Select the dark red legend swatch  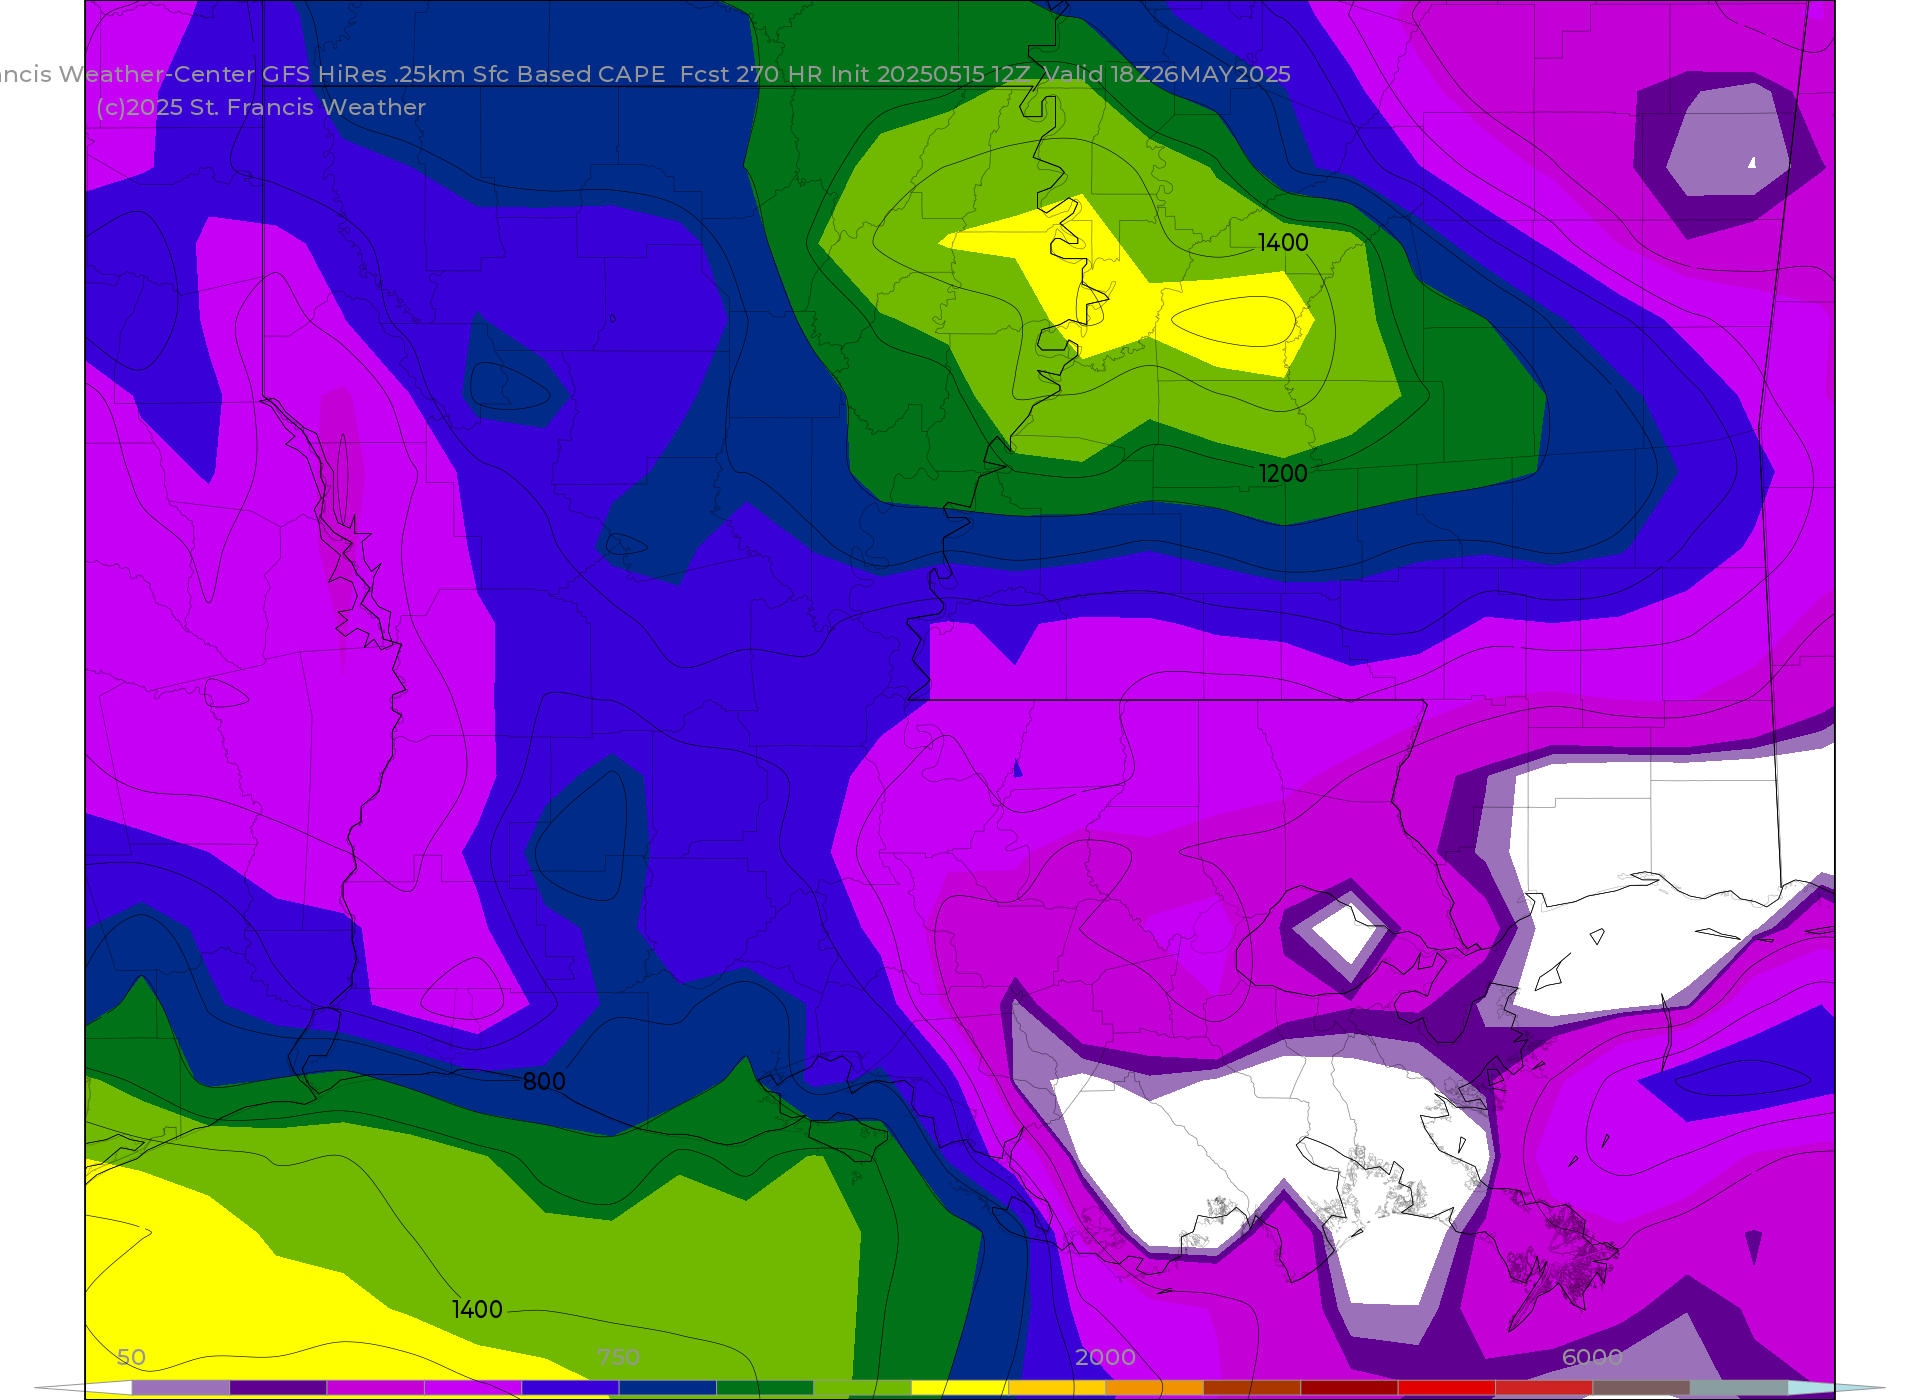[1349, 1388]
